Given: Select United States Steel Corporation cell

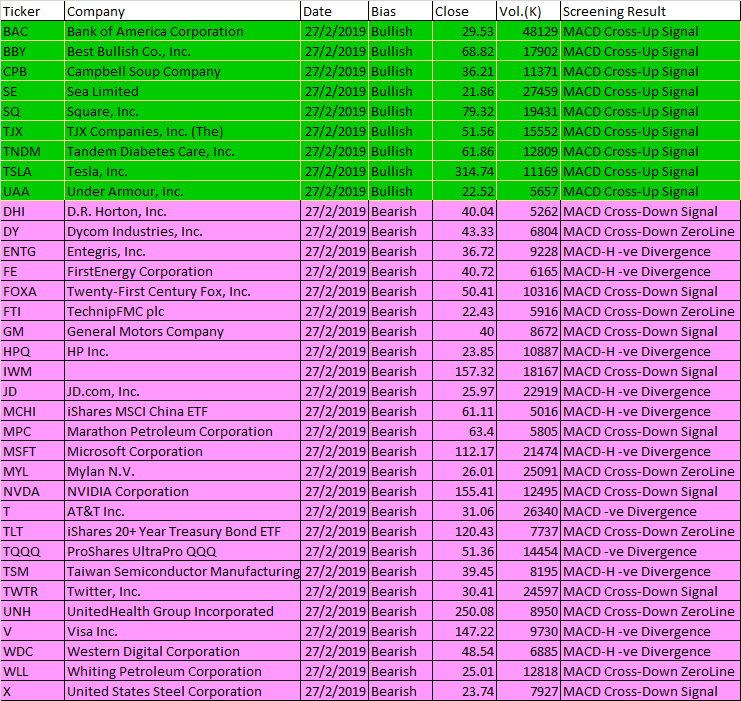Looking at the screenshot, I should 182,692.
